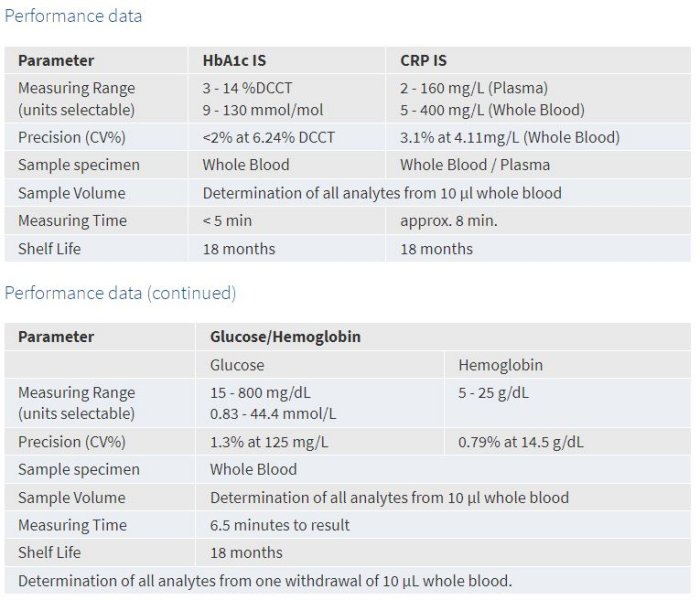Click the Glucose/Hemoglobin column header

(x=285, y=337)
